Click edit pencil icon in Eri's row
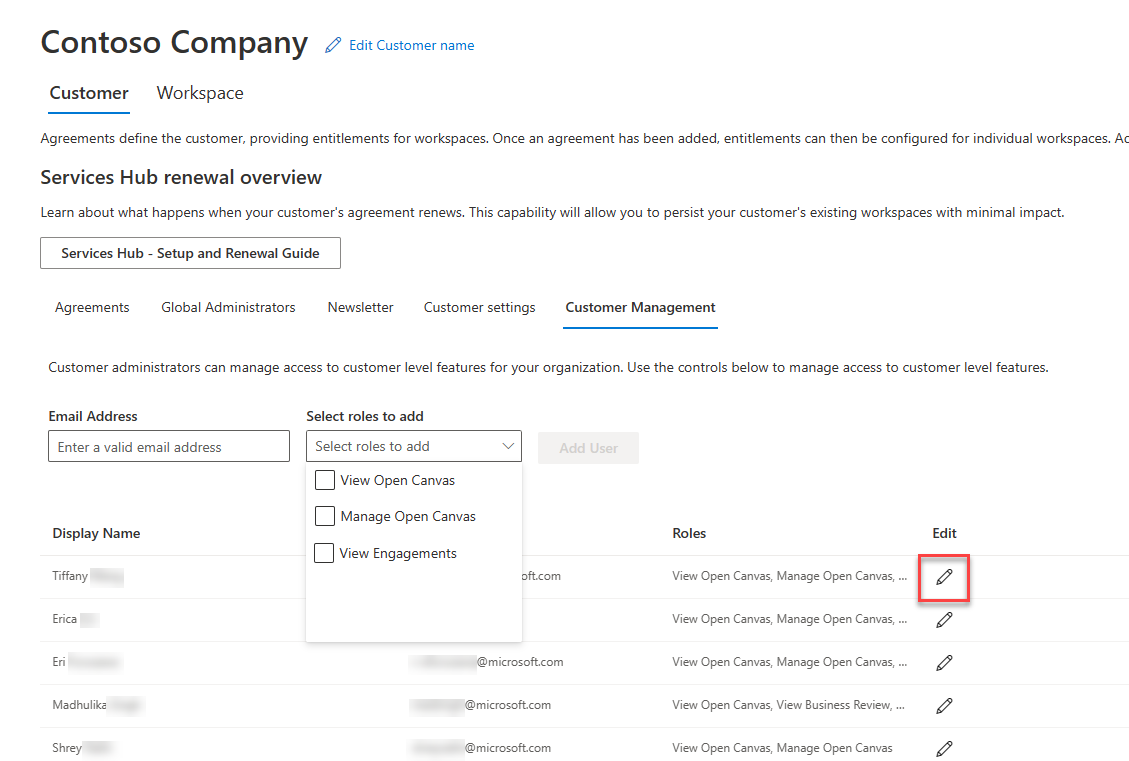Image resolution: width=1129 pixels, height=761 pixels. (944, 663)
